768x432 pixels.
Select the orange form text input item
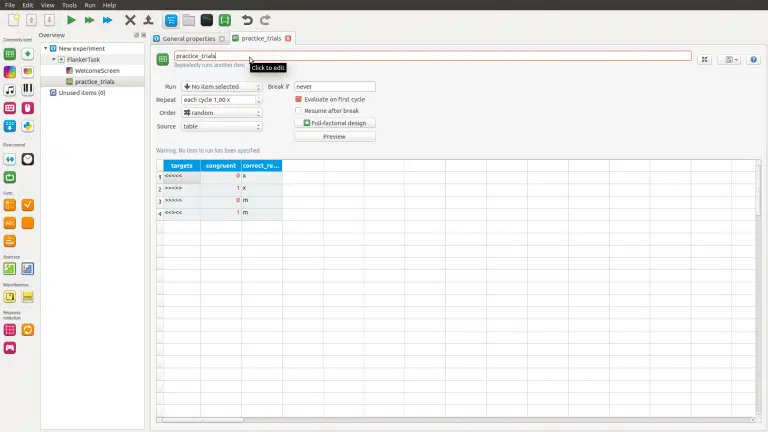(x=10, y=223)
